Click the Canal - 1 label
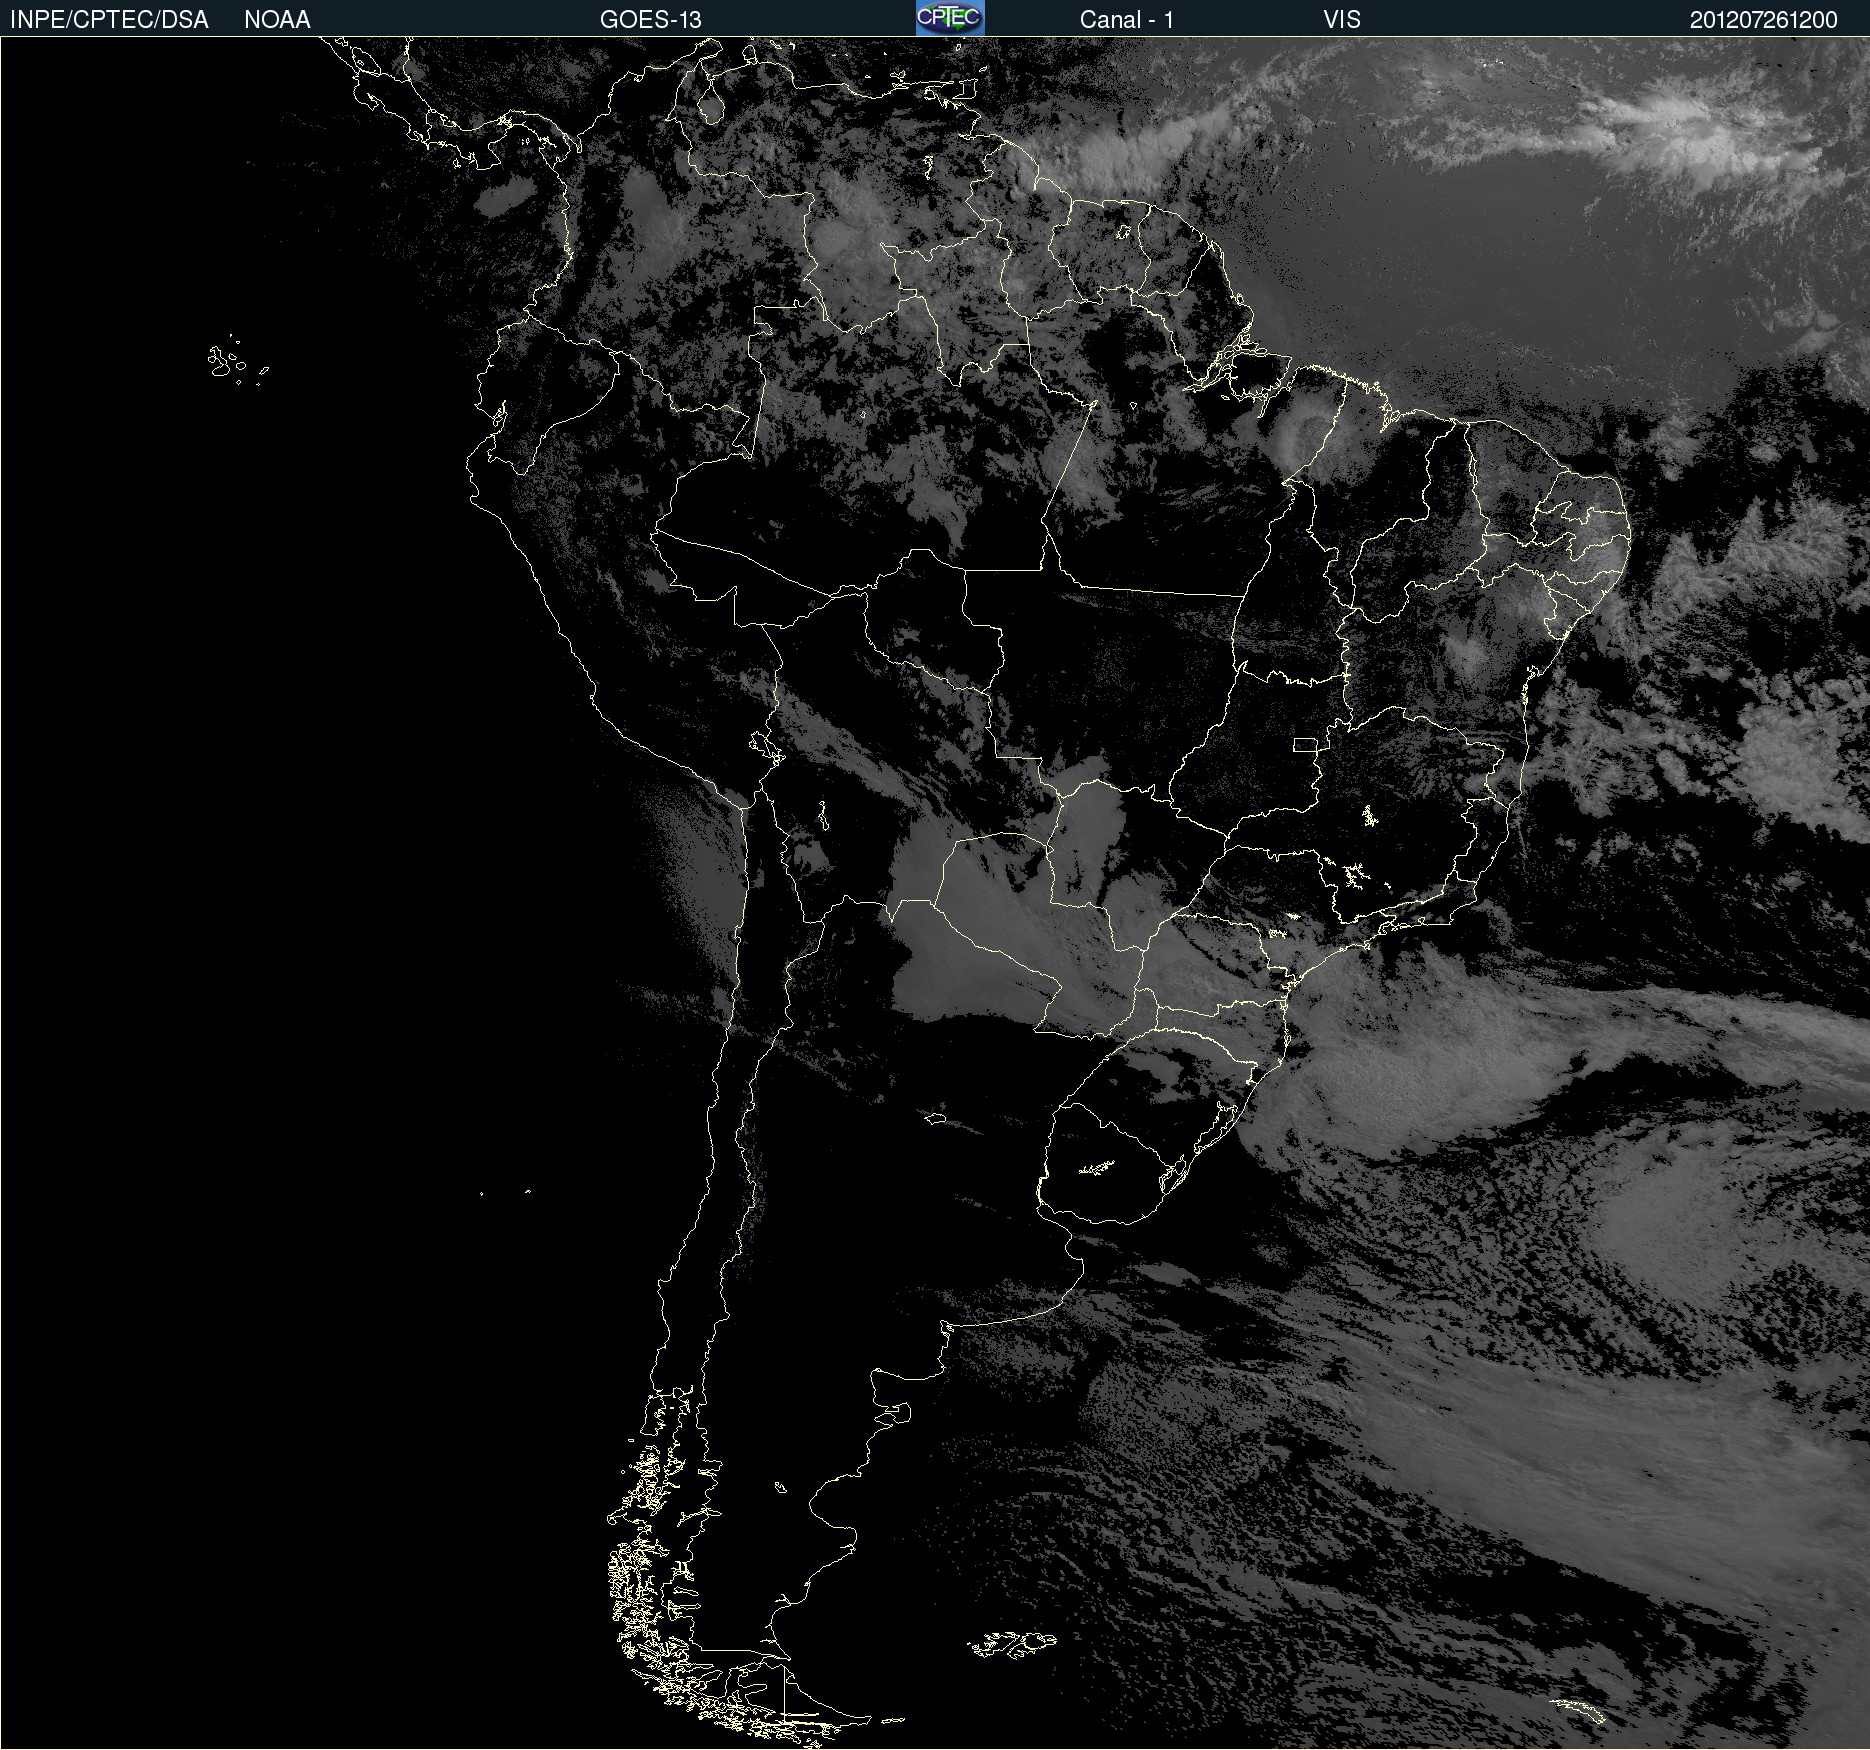This screenshot has width=1870, height=1750. pos(1126,20)
